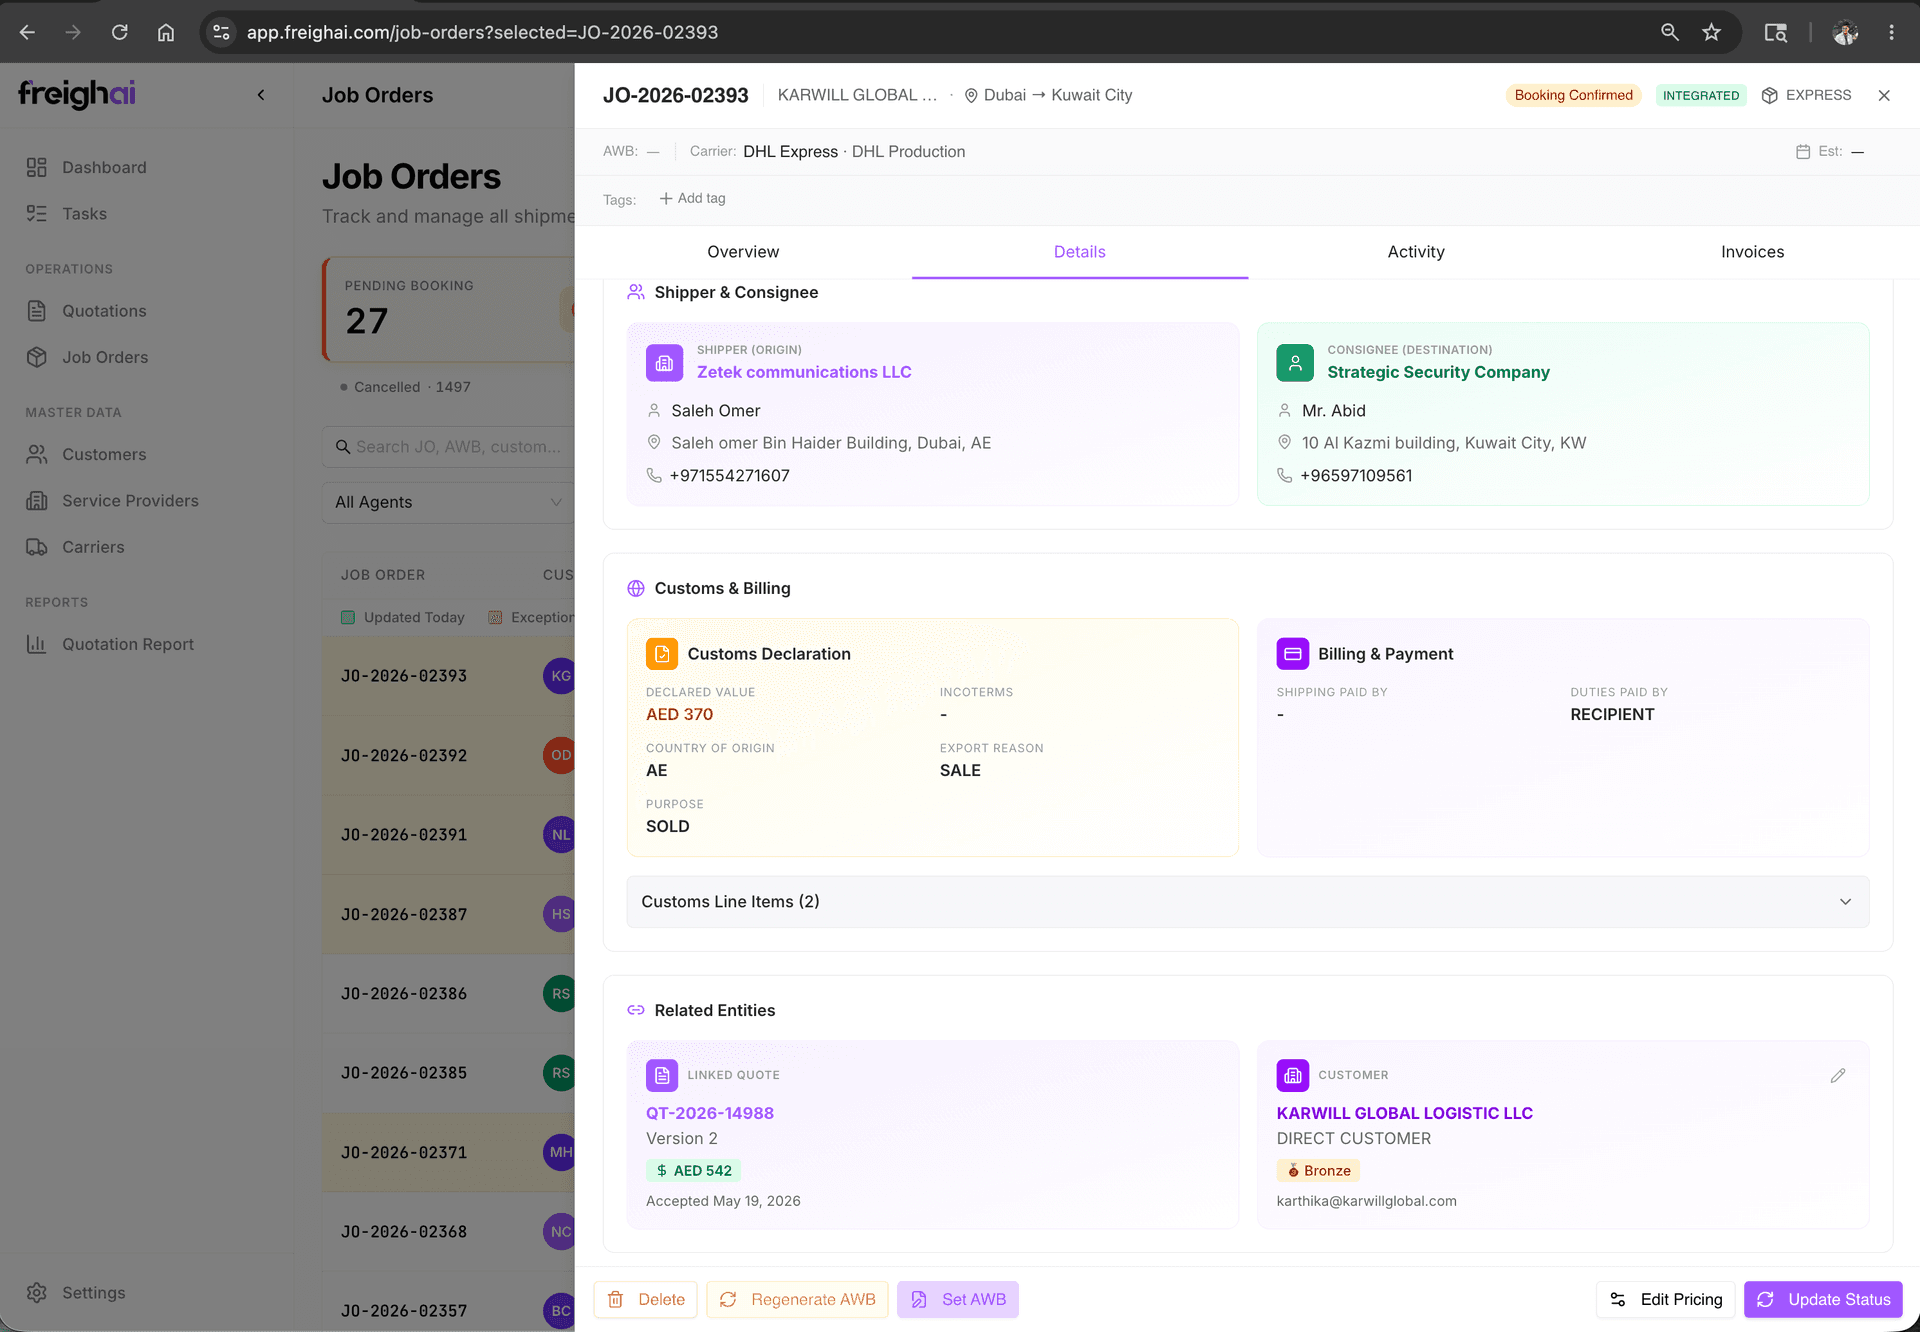Open customer KARWILL GLOBAL LOGISTIC LLC
Screen dimensions: 1920x1332
click(x=1404, y=1113)
